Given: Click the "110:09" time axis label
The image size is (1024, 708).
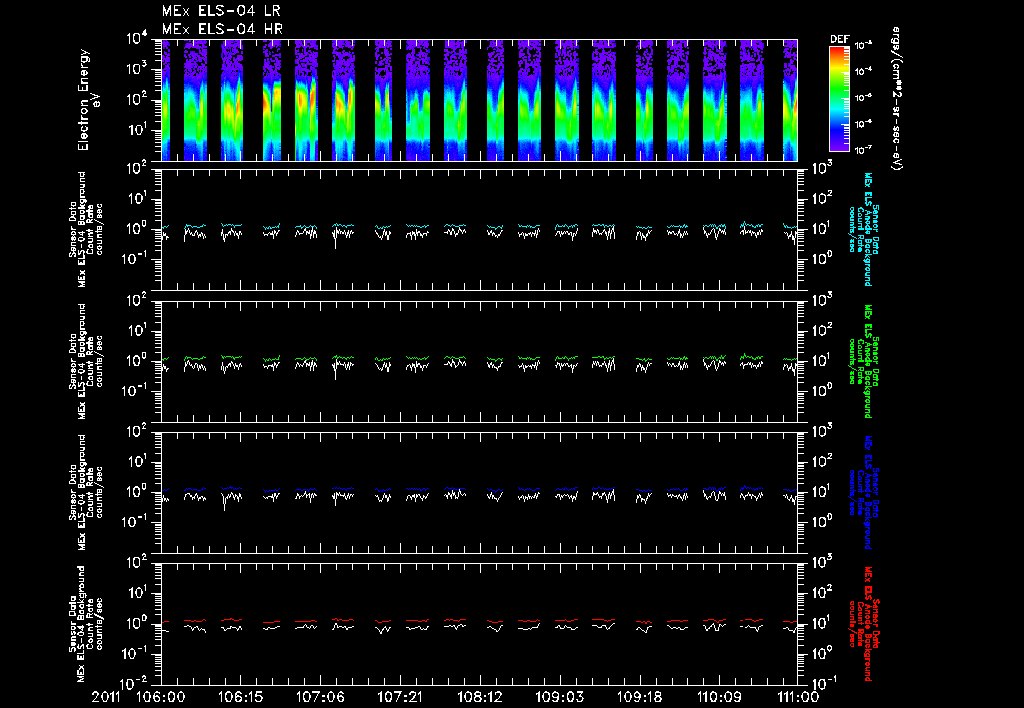Looking at the screenshot, I should point(718,697).
